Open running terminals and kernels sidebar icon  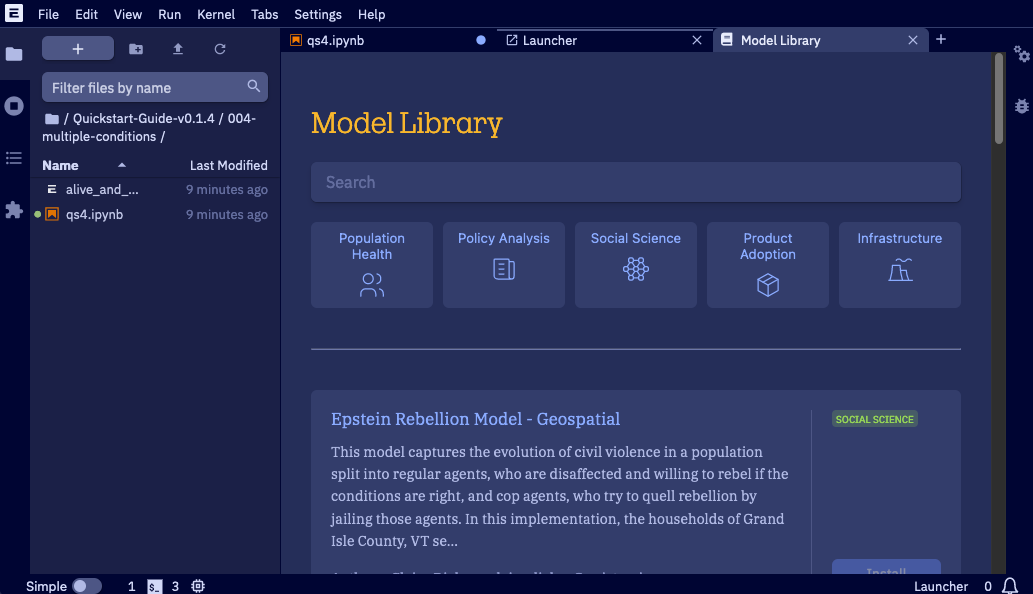coord(14,106)
